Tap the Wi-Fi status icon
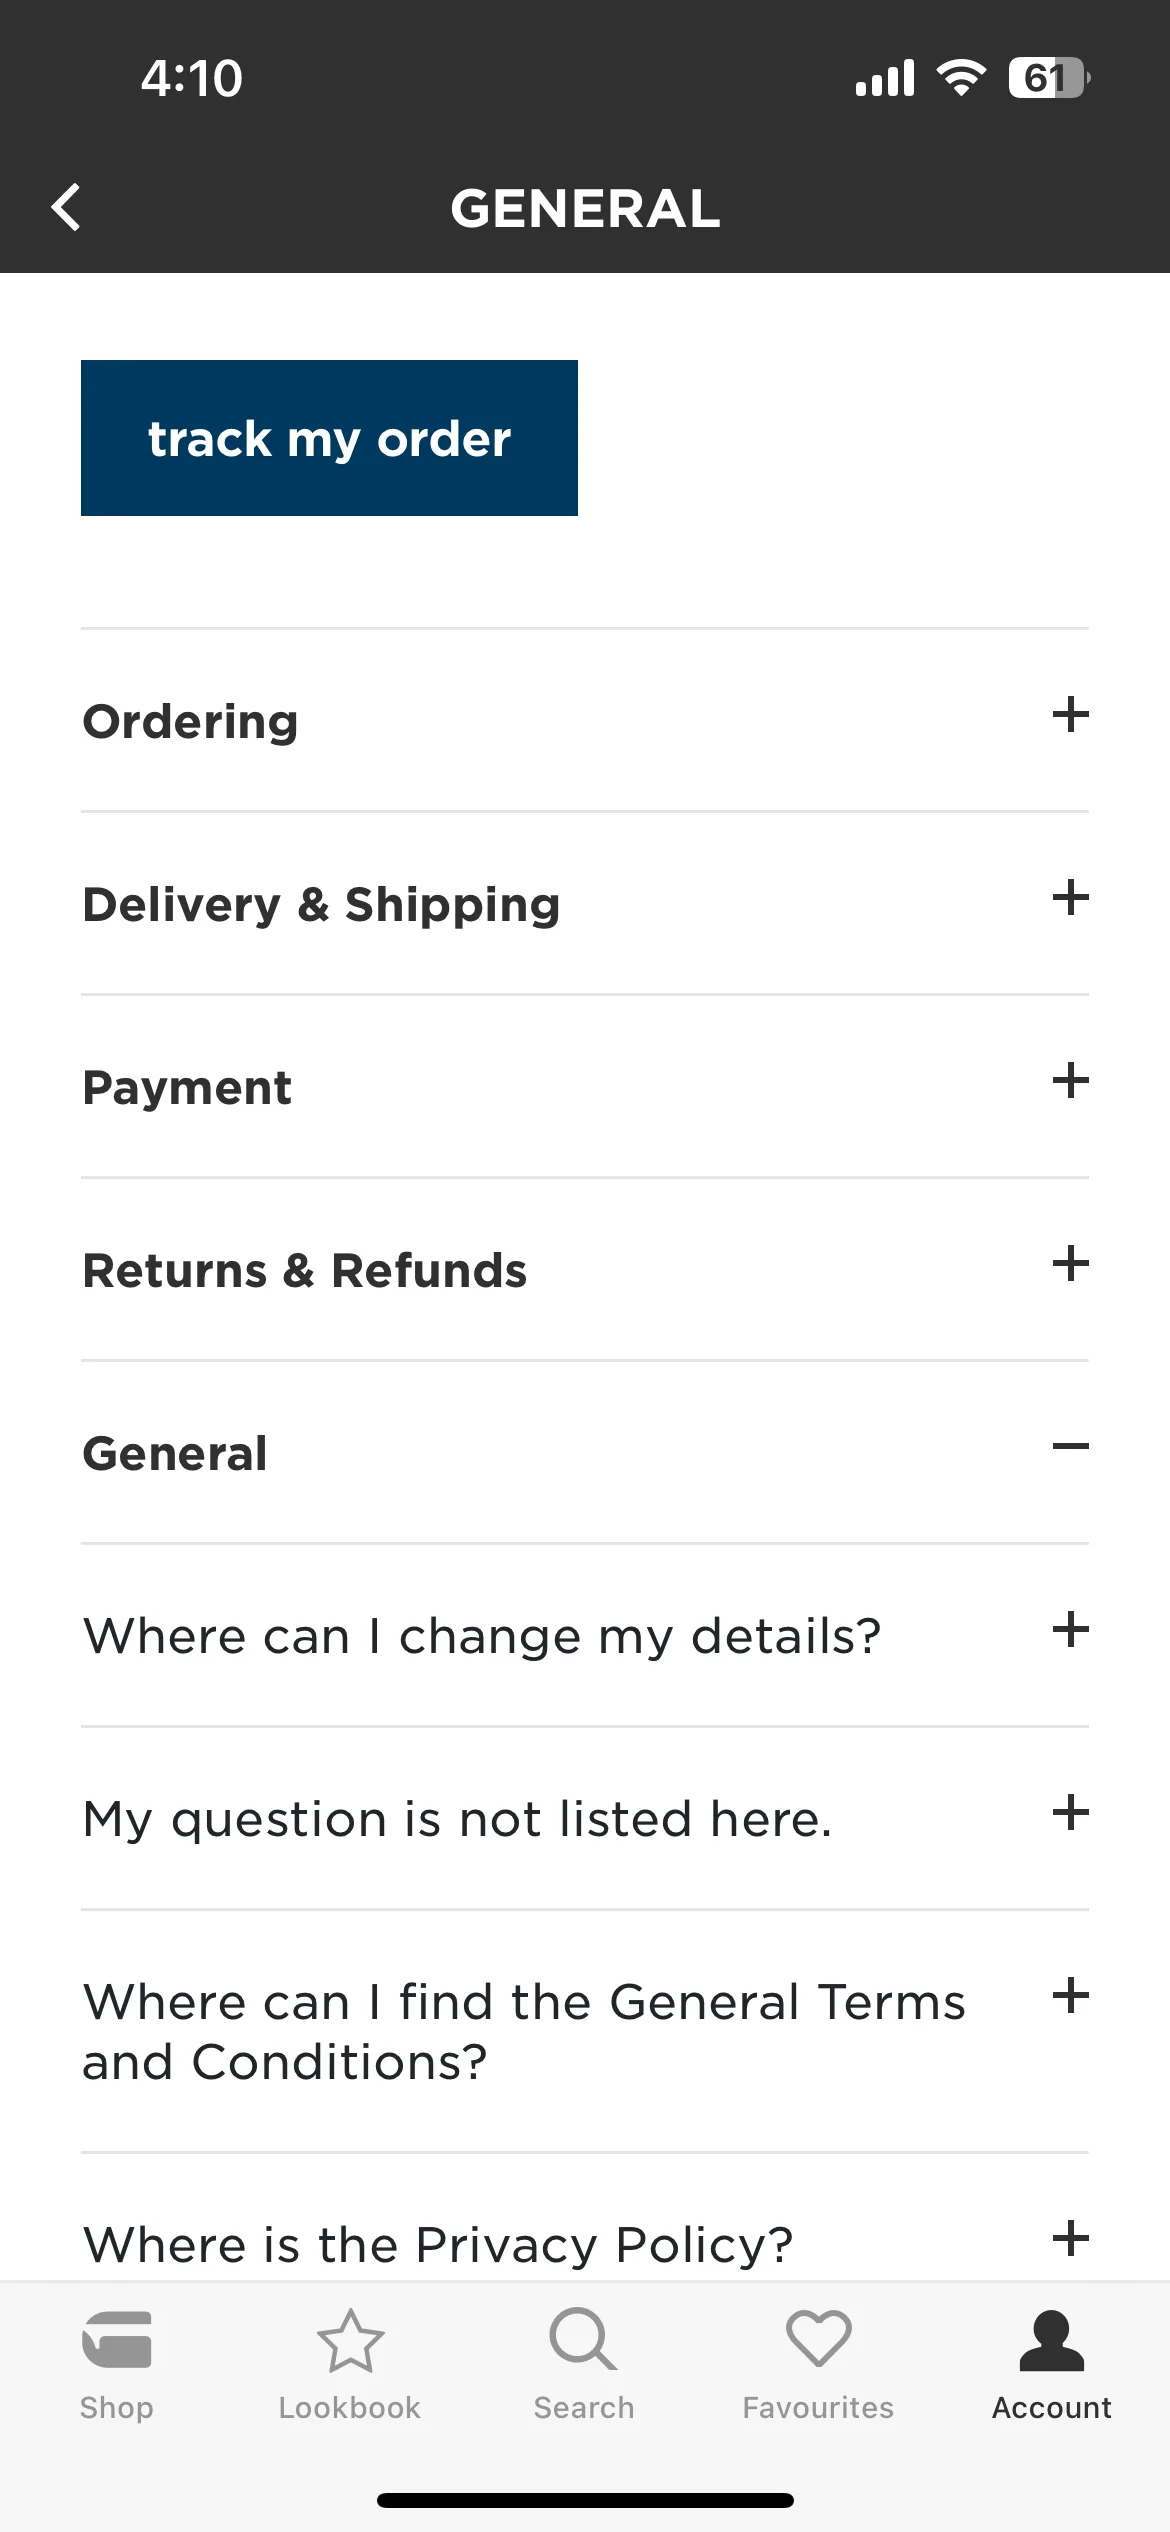This screenshot has height=2532, width=1170. pos(961,78)
